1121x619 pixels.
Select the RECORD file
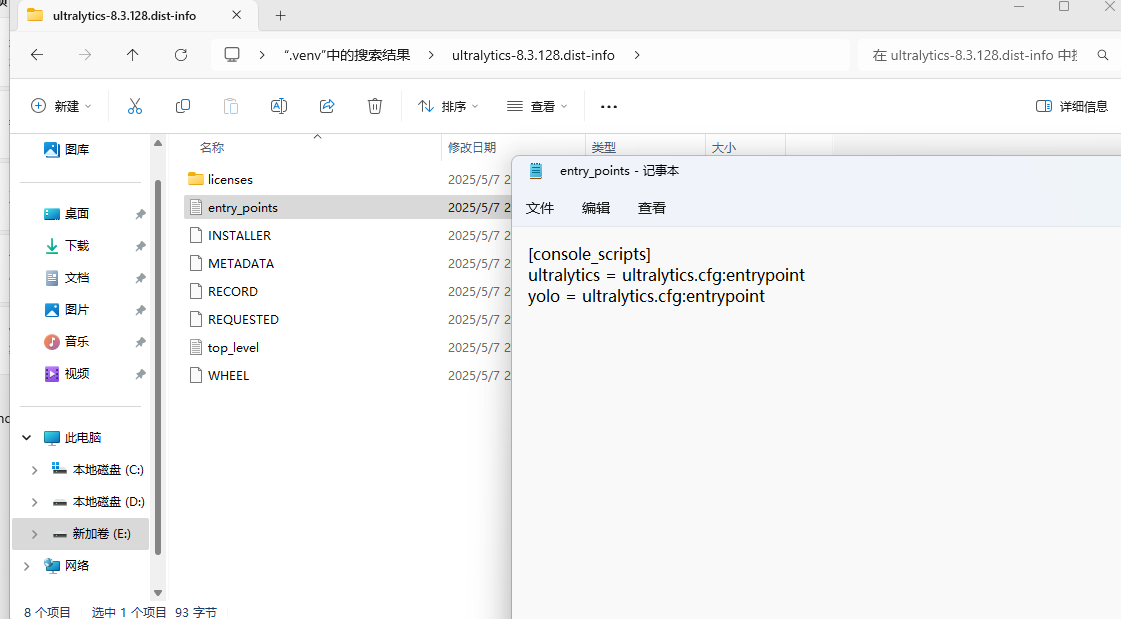coord(232,291)
